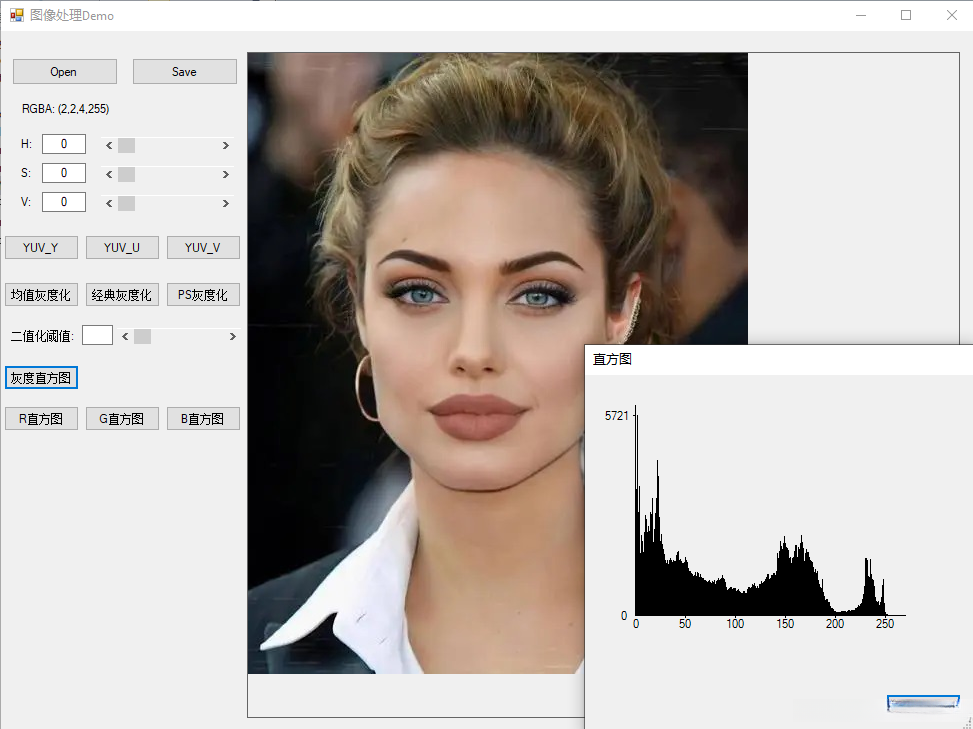973x729 pixels.
Task: Show the 灰度直方图 histogram
Action: tap(41, 378)
